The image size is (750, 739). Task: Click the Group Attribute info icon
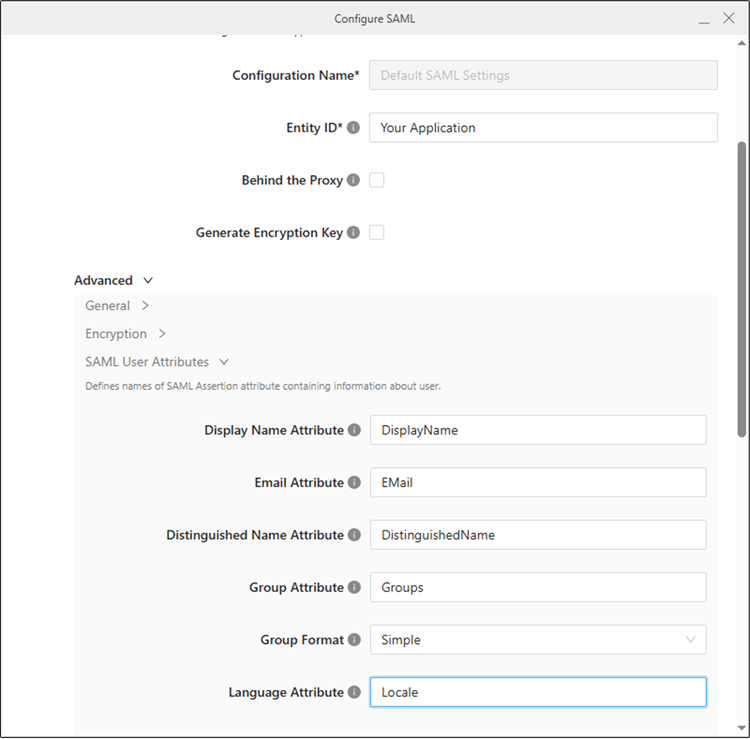[354, 588]
